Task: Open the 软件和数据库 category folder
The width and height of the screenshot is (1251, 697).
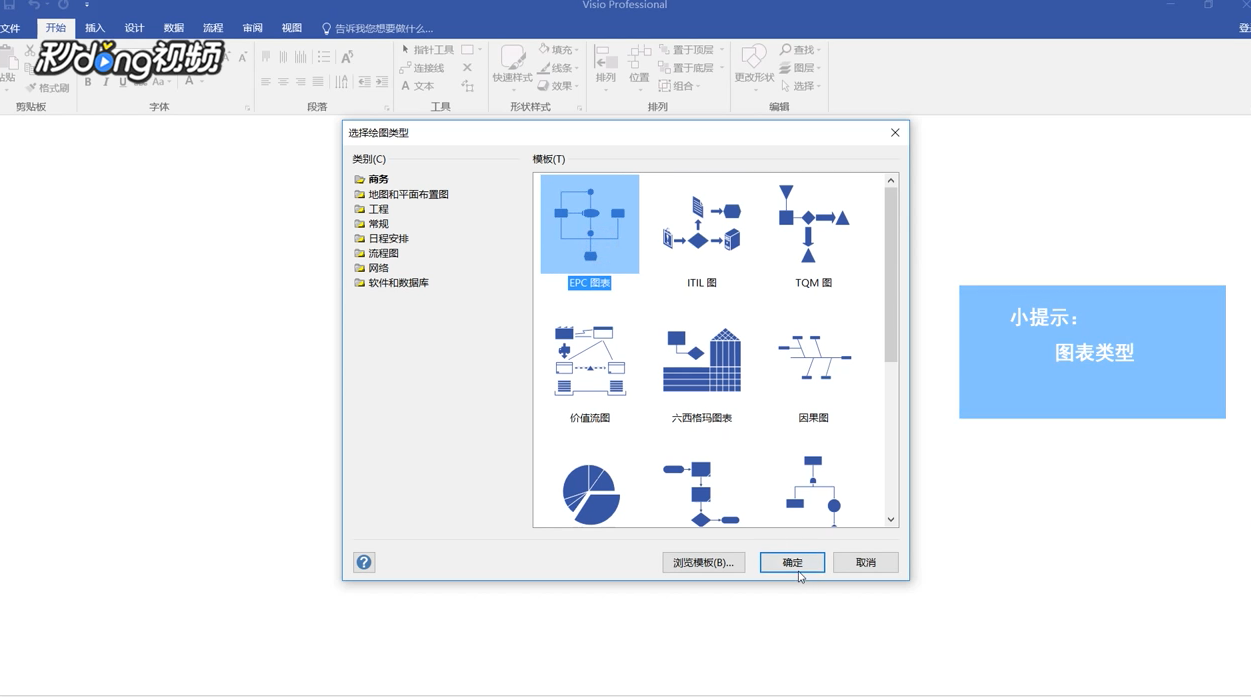Action: click(x=392, y=283)
